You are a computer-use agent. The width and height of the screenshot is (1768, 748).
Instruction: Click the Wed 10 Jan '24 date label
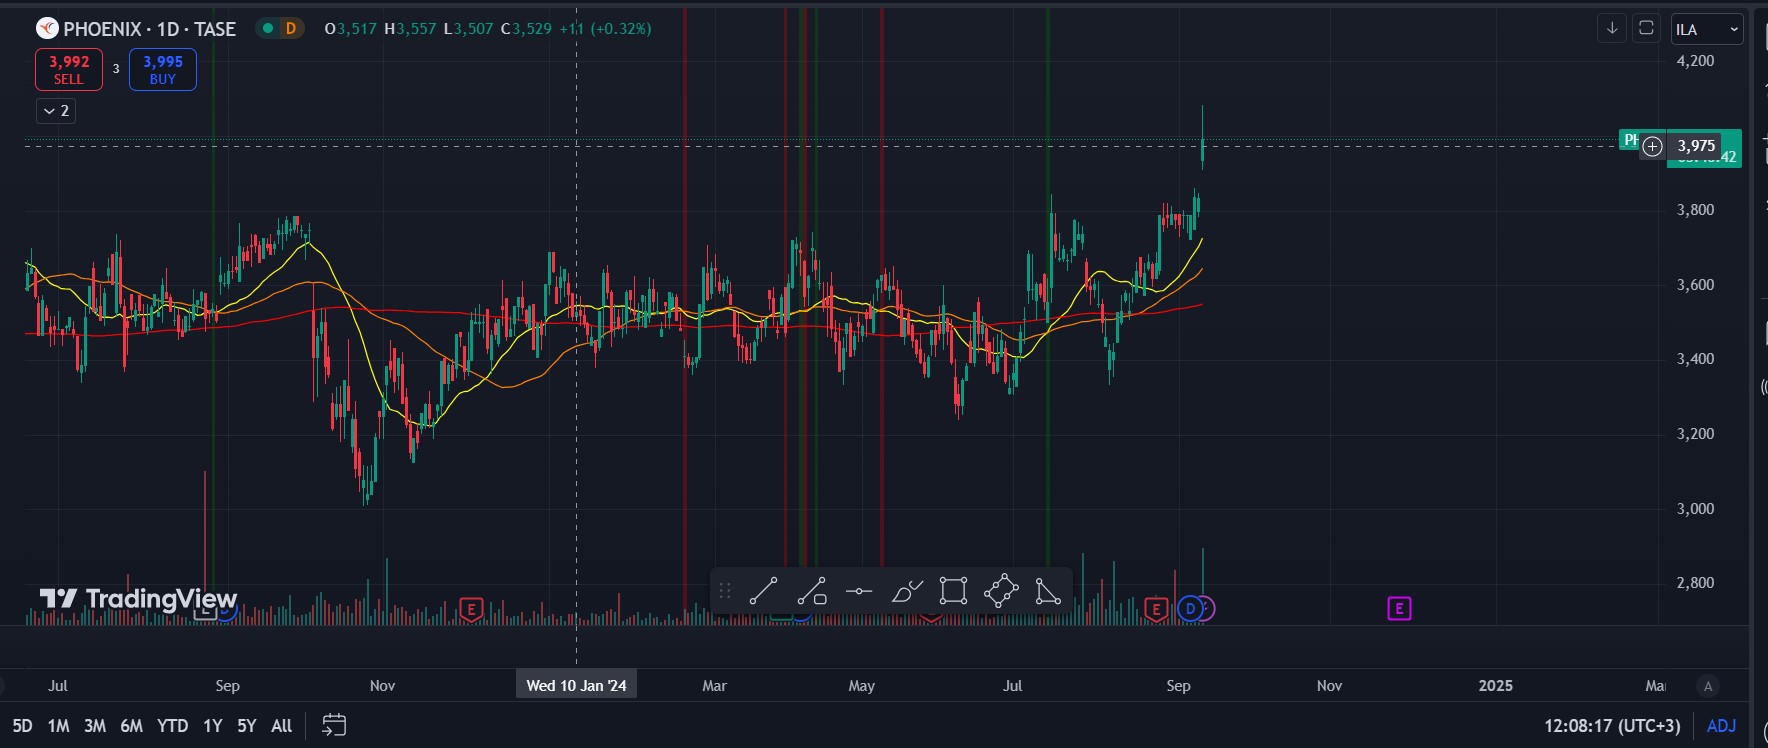577,686
